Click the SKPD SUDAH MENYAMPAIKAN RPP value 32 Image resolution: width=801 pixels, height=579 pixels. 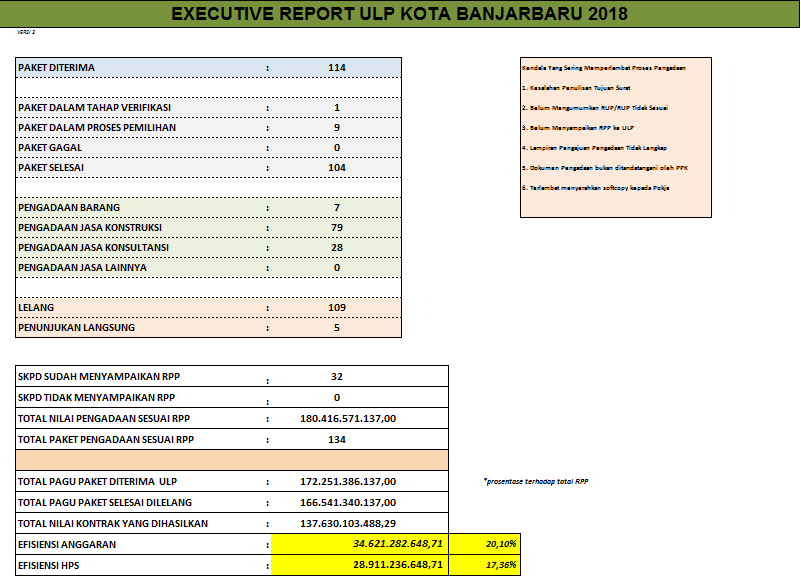[336, 377]
